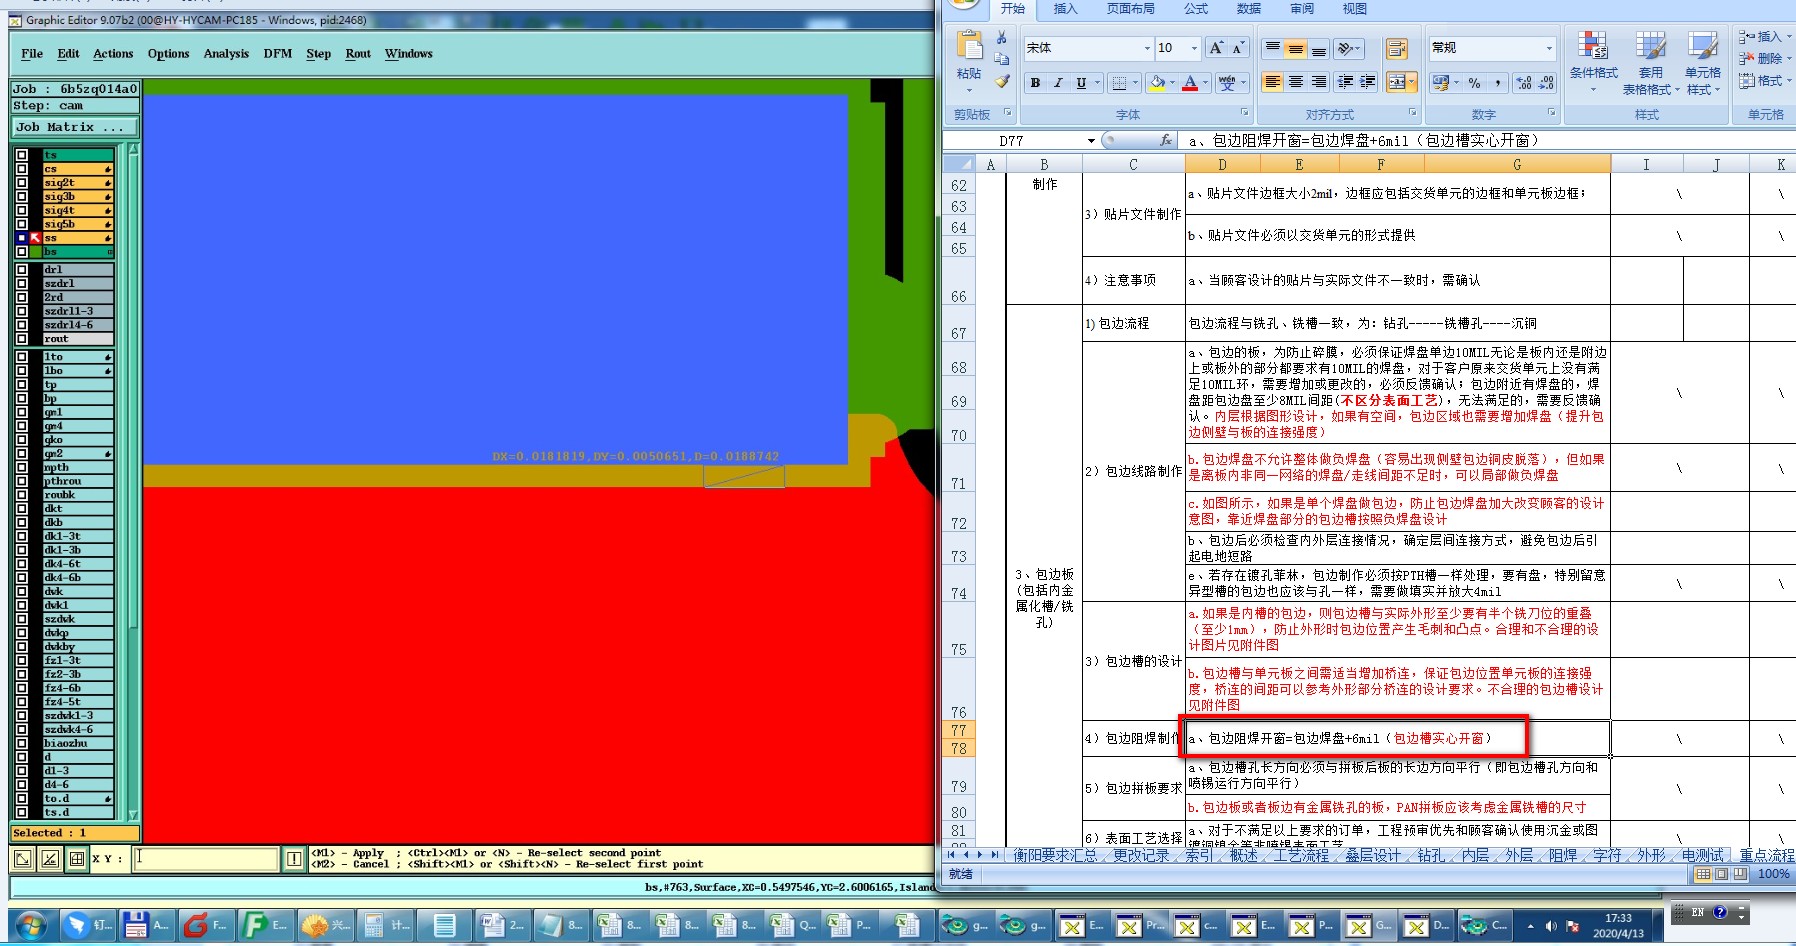
Task: Click the Format Painter brush icon
Action: [1002, 81]
